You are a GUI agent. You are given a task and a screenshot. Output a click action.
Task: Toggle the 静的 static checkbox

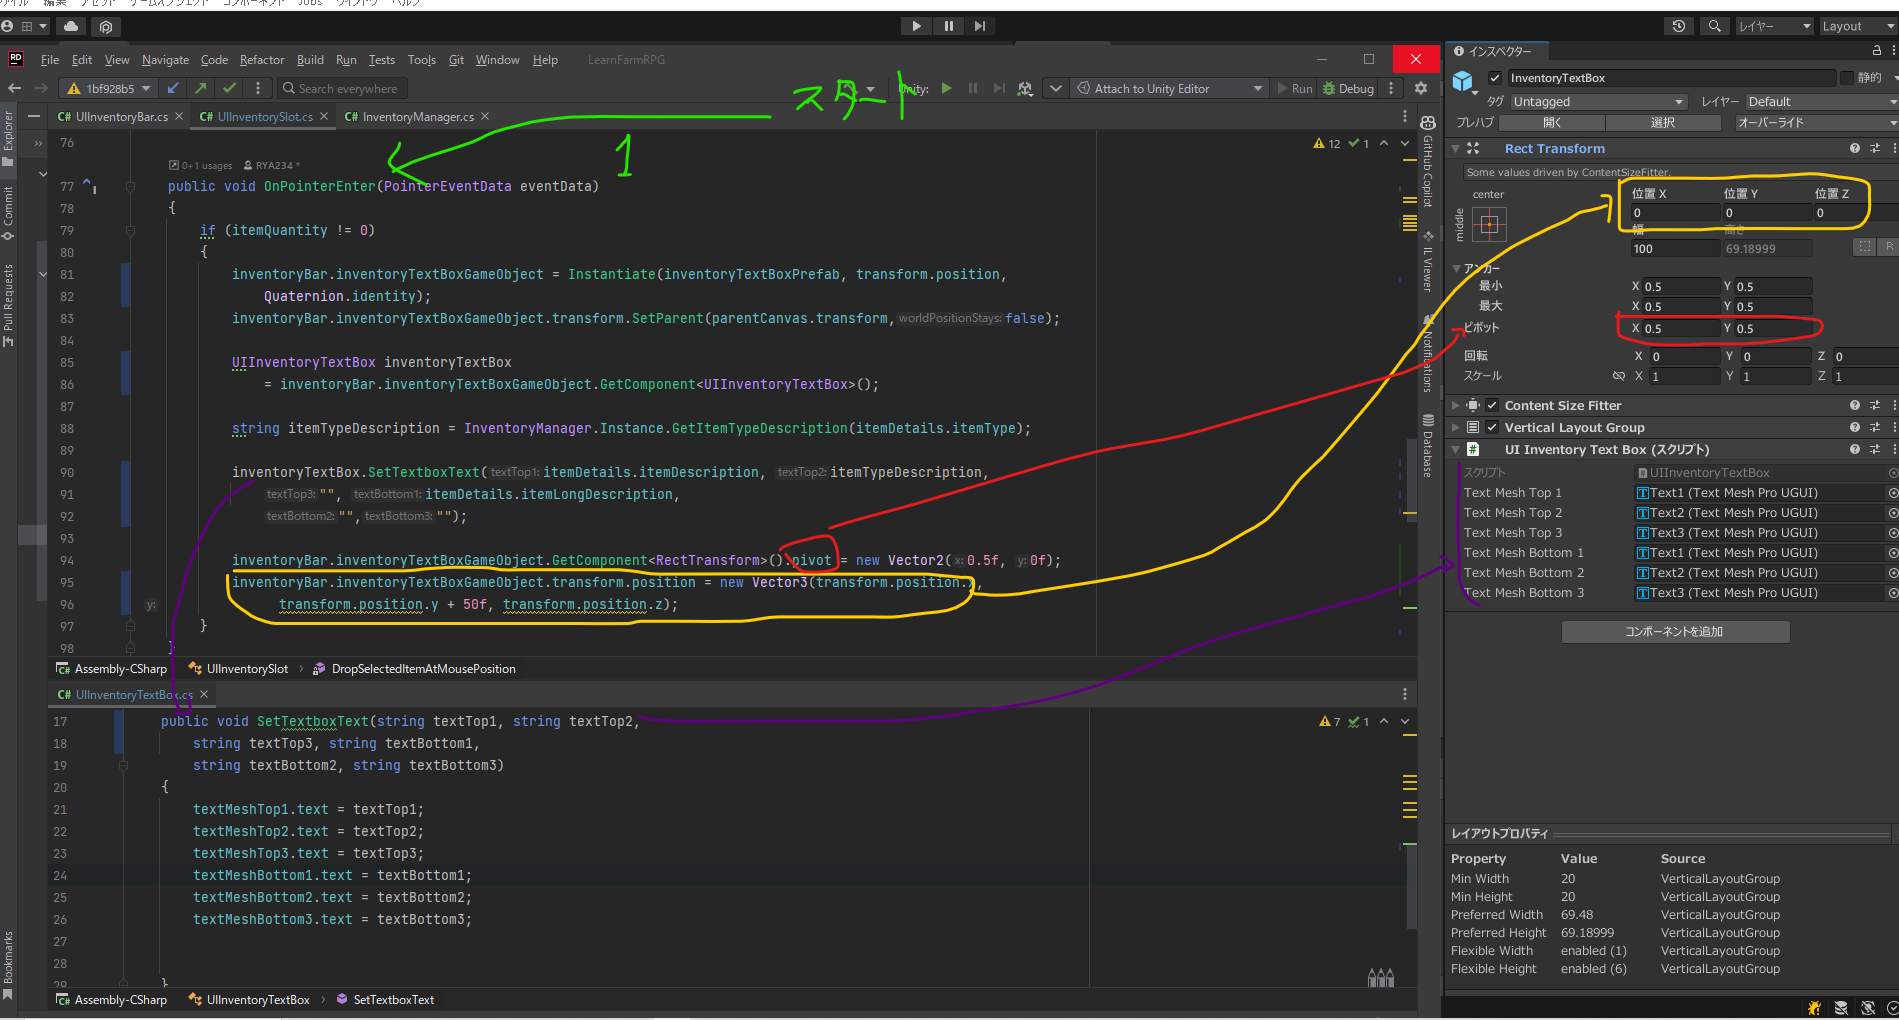[x=1846, y=77]
